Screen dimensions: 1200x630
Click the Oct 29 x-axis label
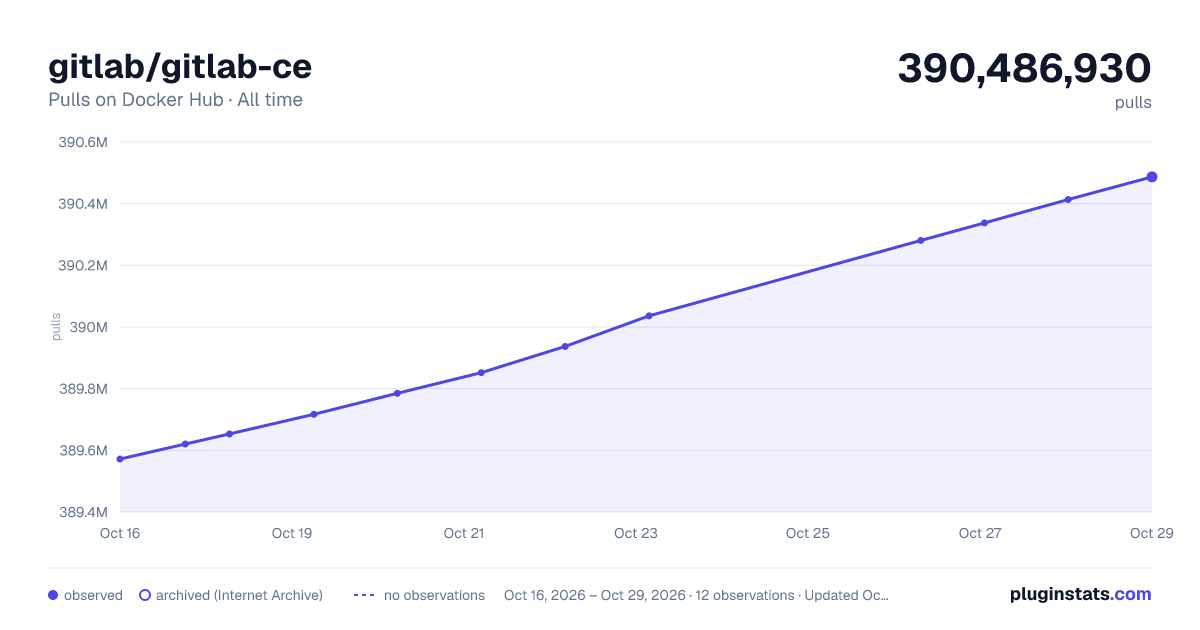[1150, 533]
